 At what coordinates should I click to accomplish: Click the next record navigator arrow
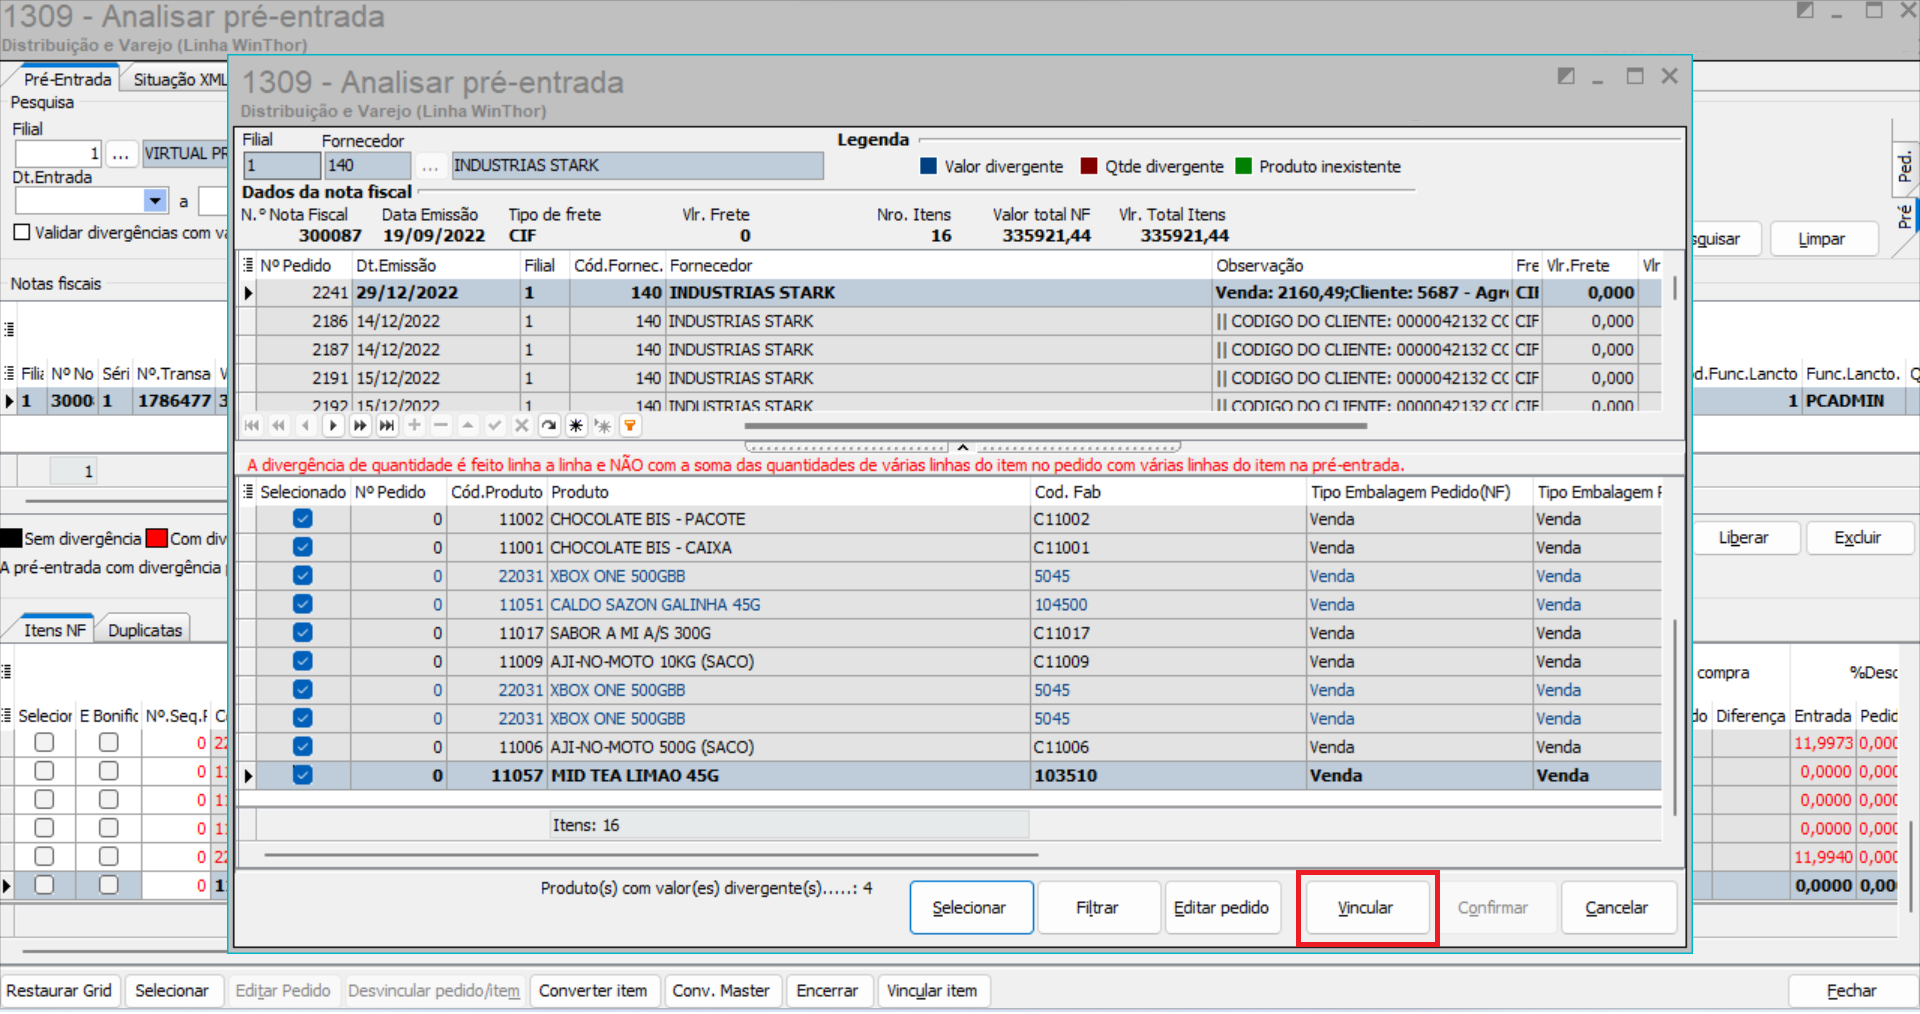pyautogui.click(x=333, y=426)
